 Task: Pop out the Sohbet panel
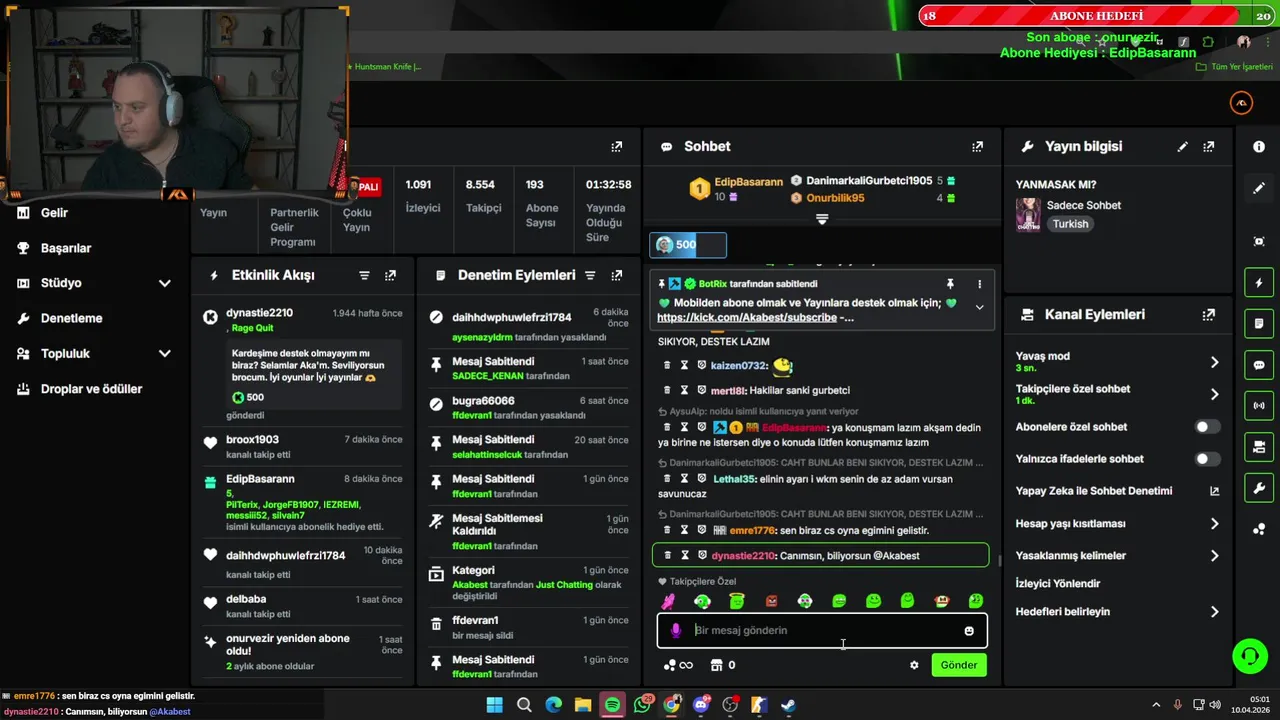[977, 146]
